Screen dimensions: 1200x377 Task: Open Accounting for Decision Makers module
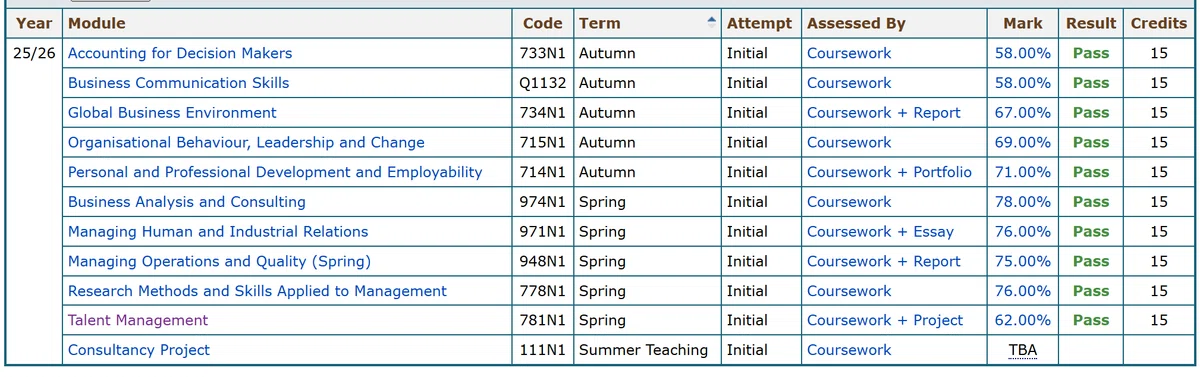click(x=180, y=53)
